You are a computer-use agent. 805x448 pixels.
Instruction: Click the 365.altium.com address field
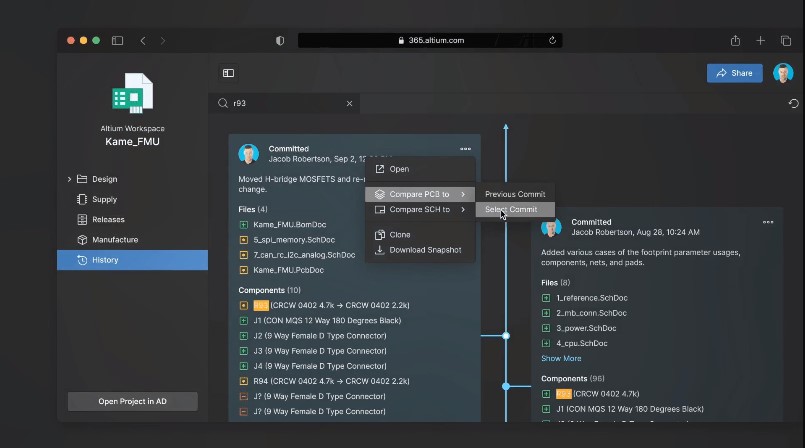click(x=430, y=40)
